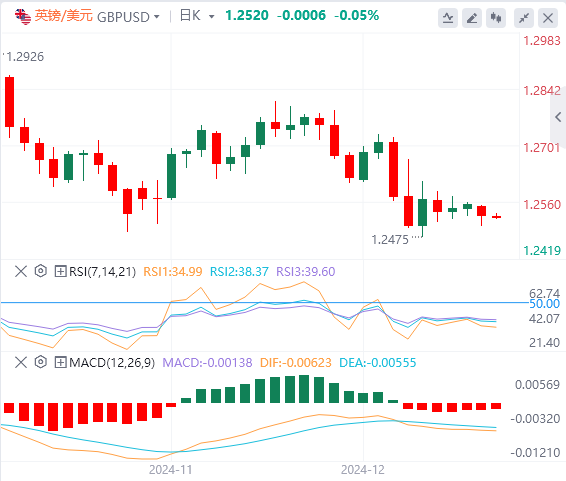Click the 1.2560 price axis label
The width and height of the screenshot is (566, 481).
tap(542, 205)
